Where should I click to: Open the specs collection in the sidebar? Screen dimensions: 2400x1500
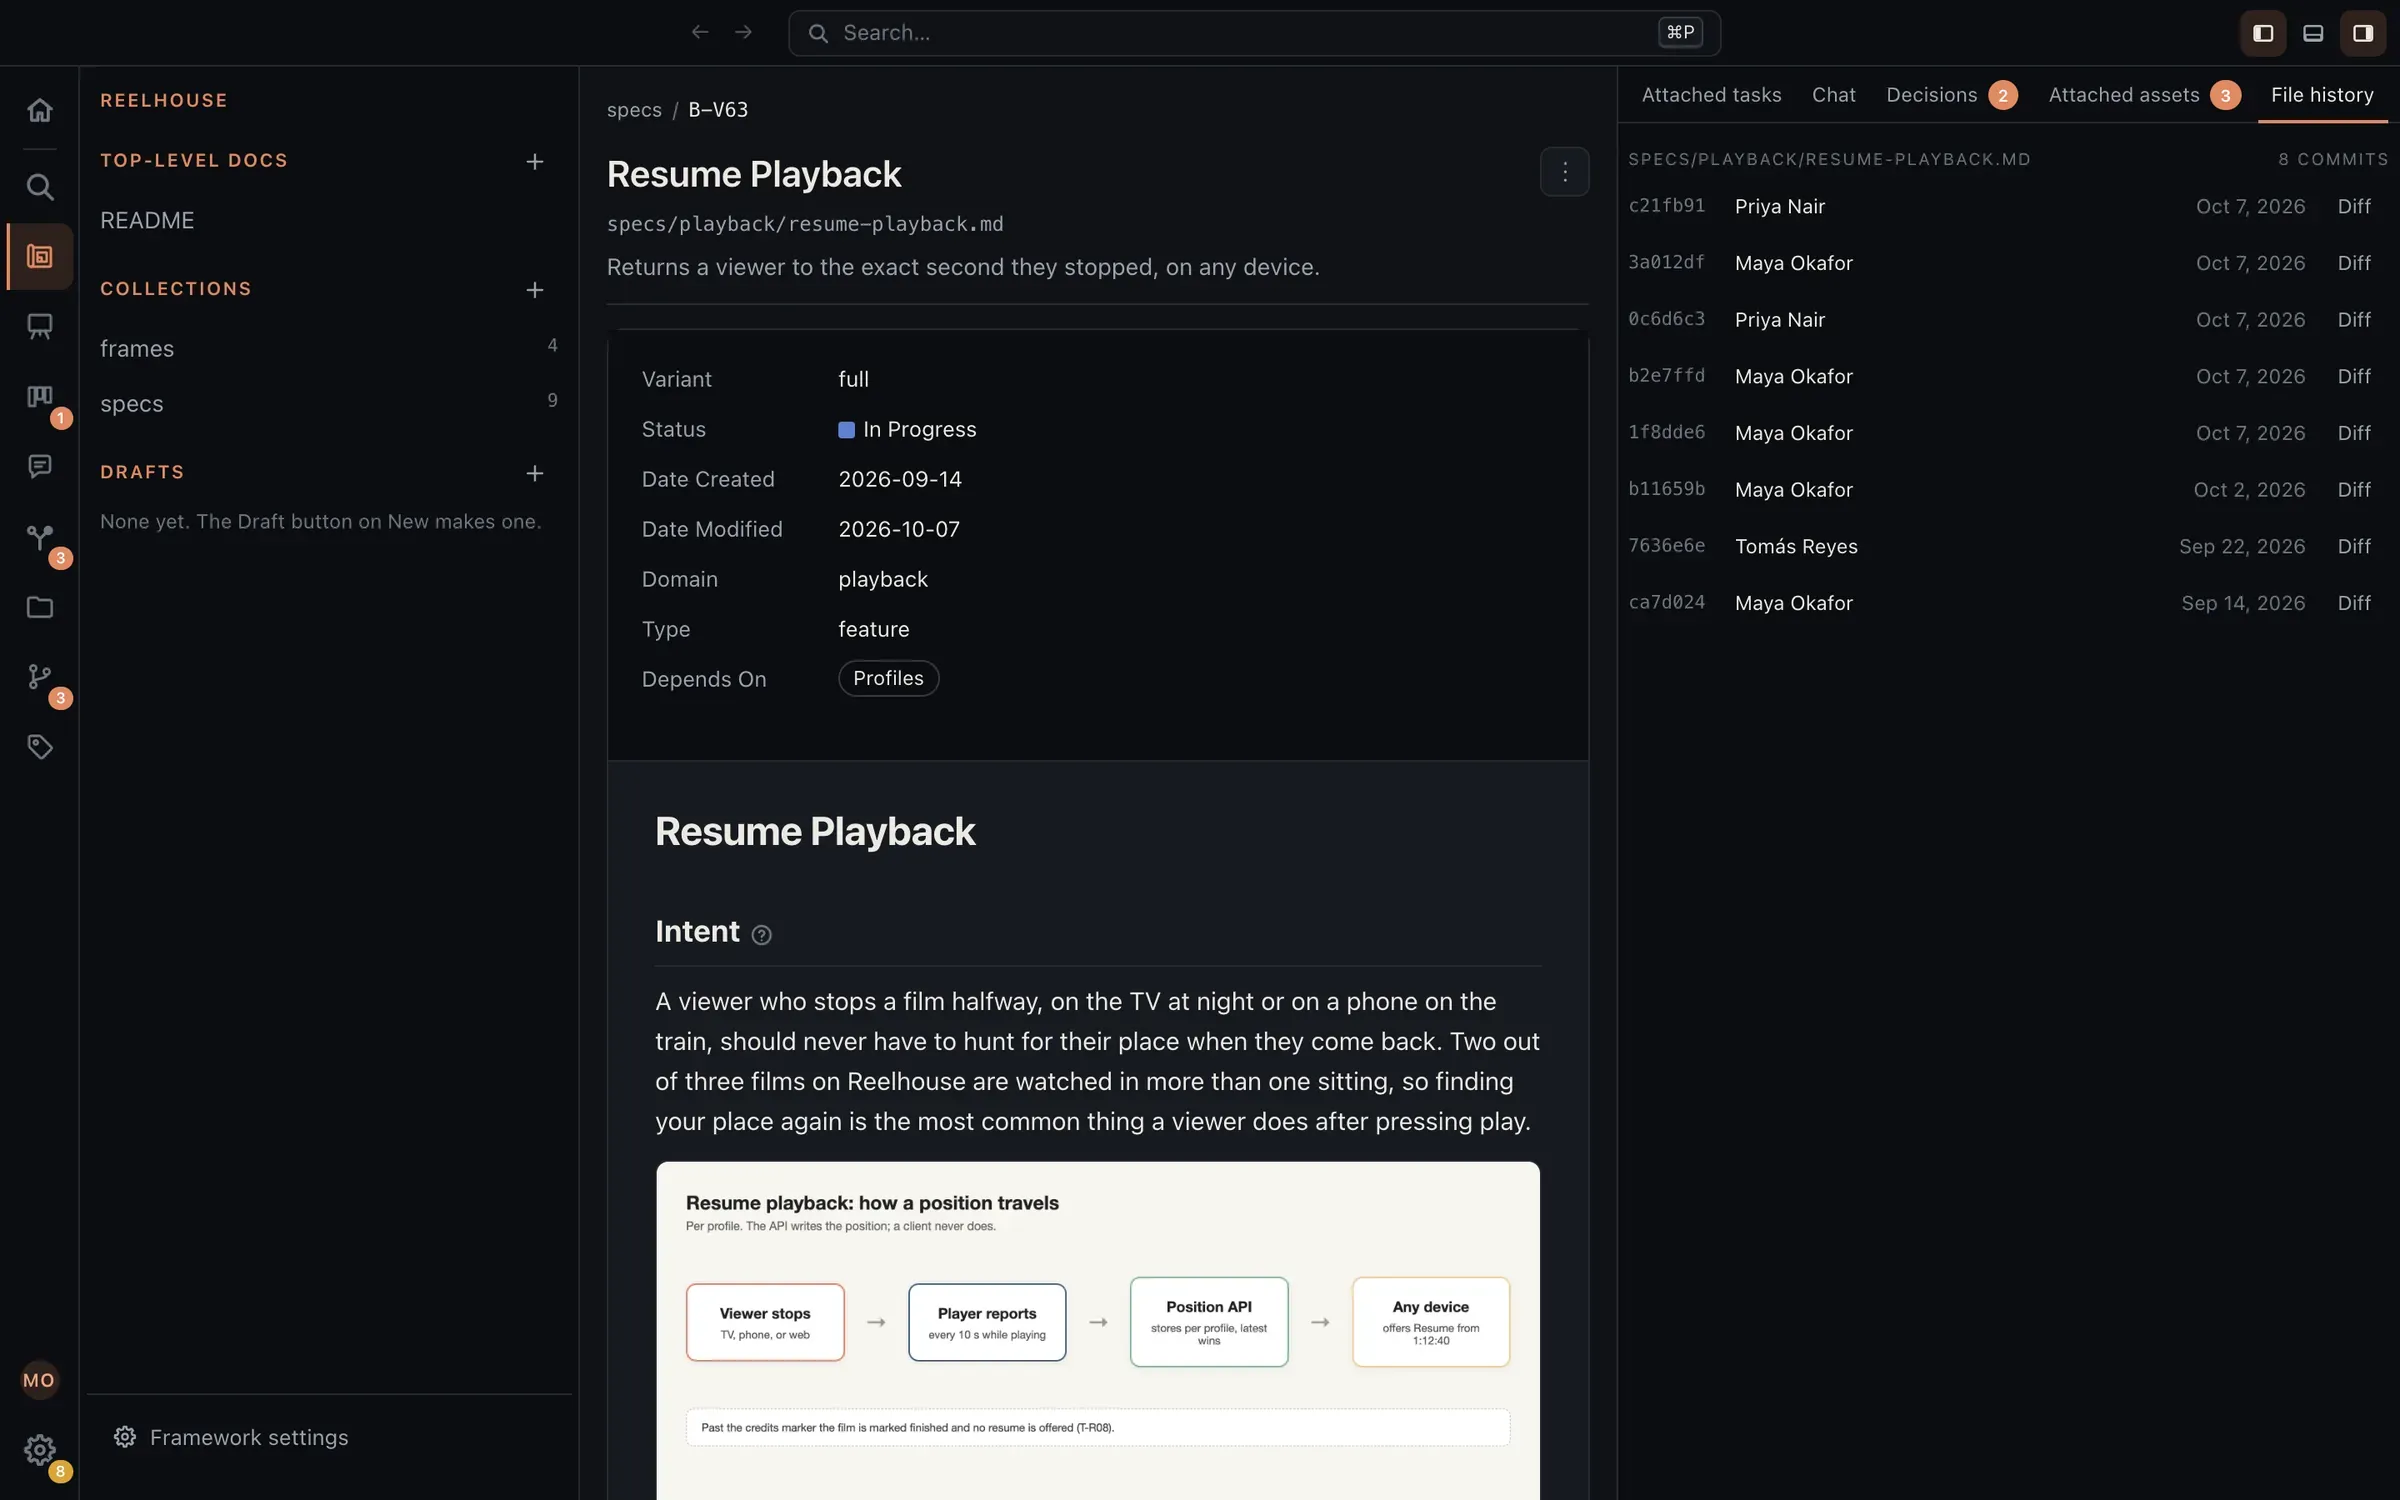point(328,403)
